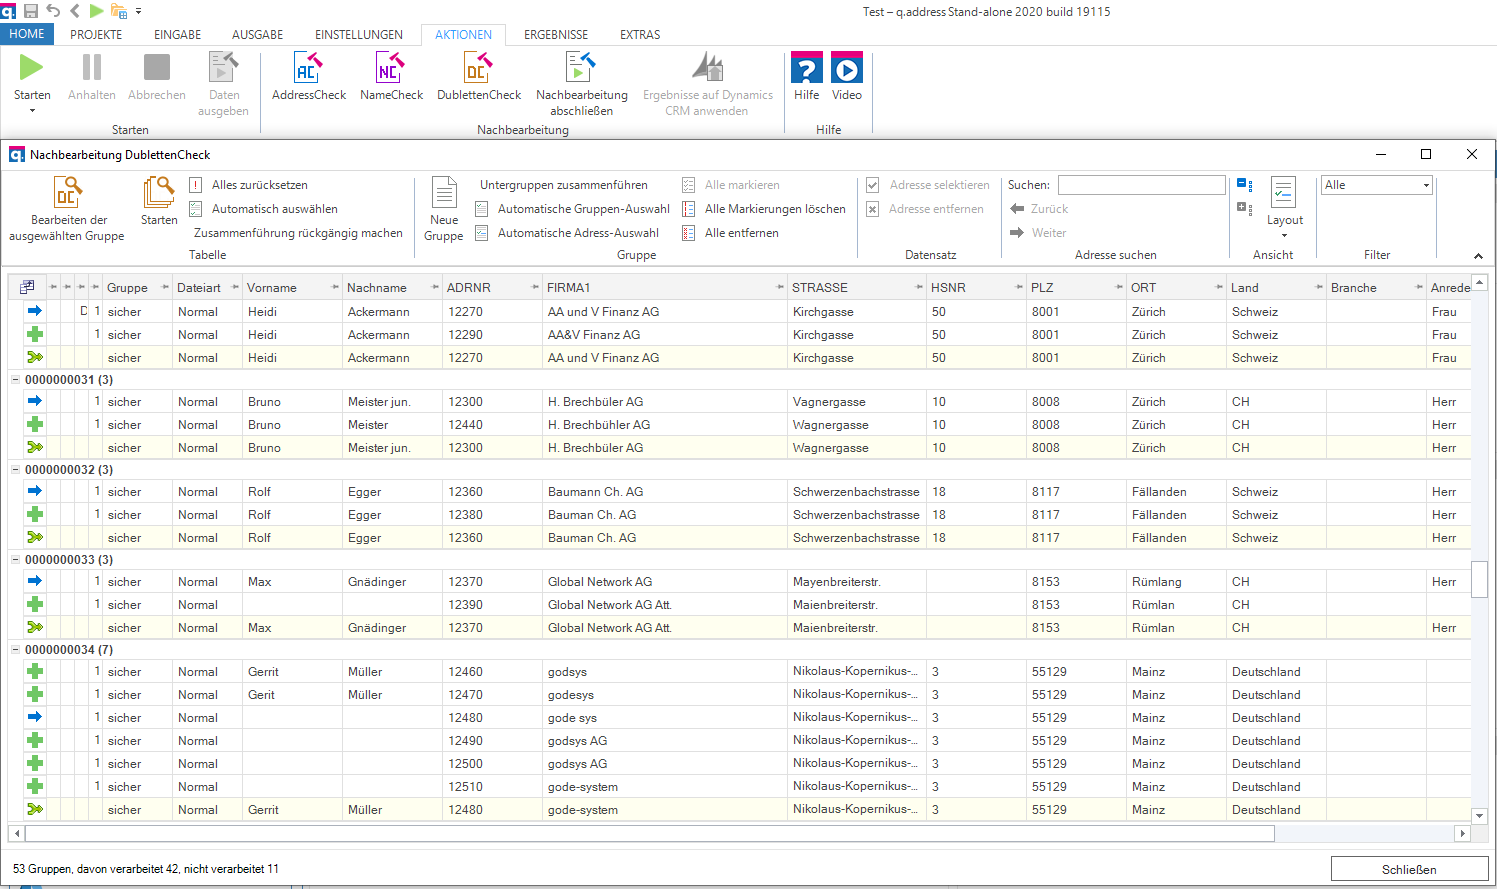
Task: Switch to the ERGEBNISSE tab
Action: (x=556, y=34)
